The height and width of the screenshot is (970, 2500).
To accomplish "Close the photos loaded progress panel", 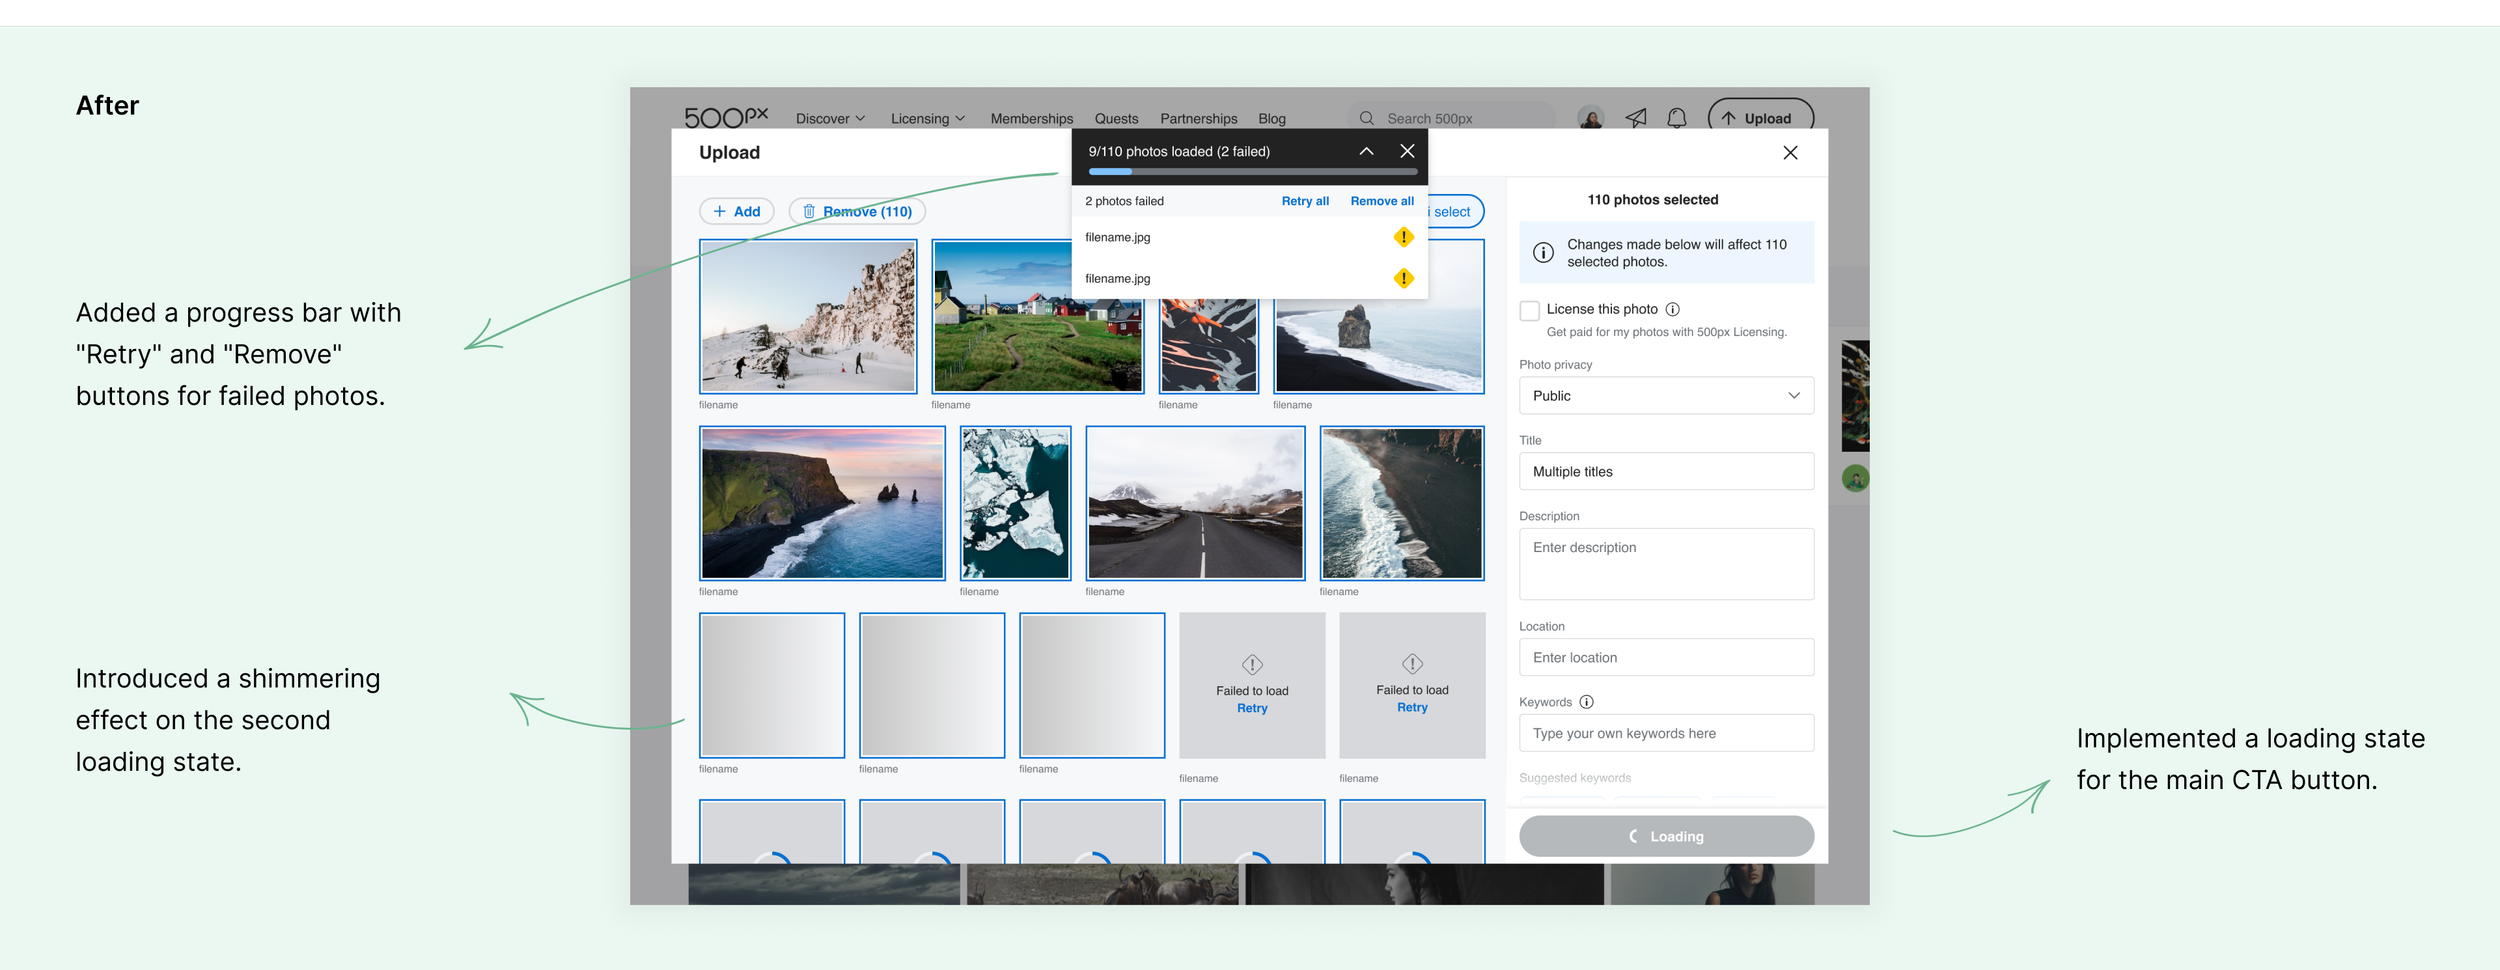I will [1407, 151].
